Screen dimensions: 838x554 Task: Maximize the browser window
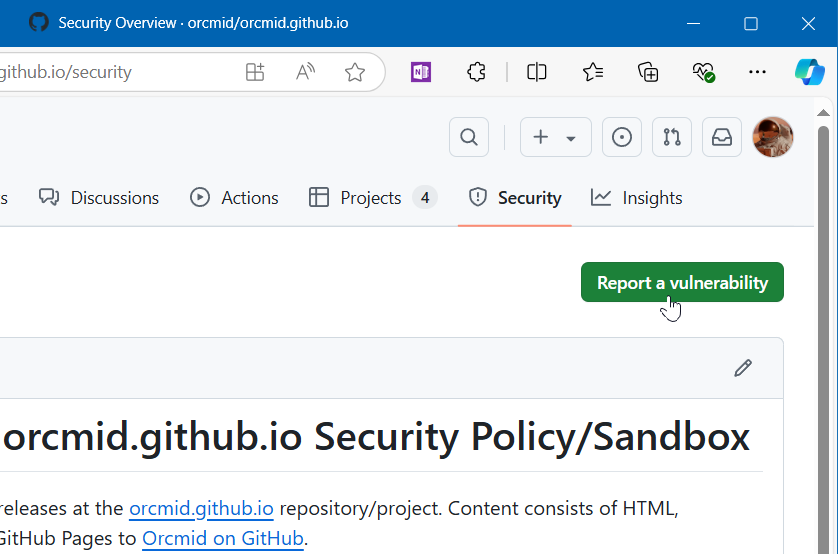click(x=751, y=23)
